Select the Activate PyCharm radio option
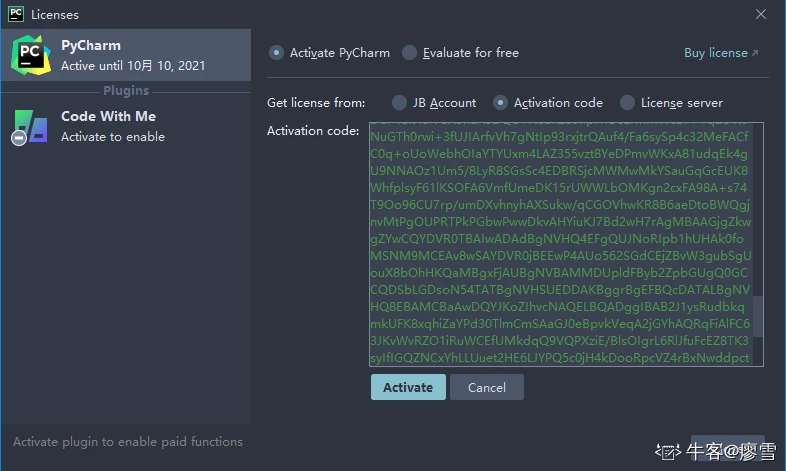Screen dimensions: 786x471 pyautogui.click(x=277, y=53)
